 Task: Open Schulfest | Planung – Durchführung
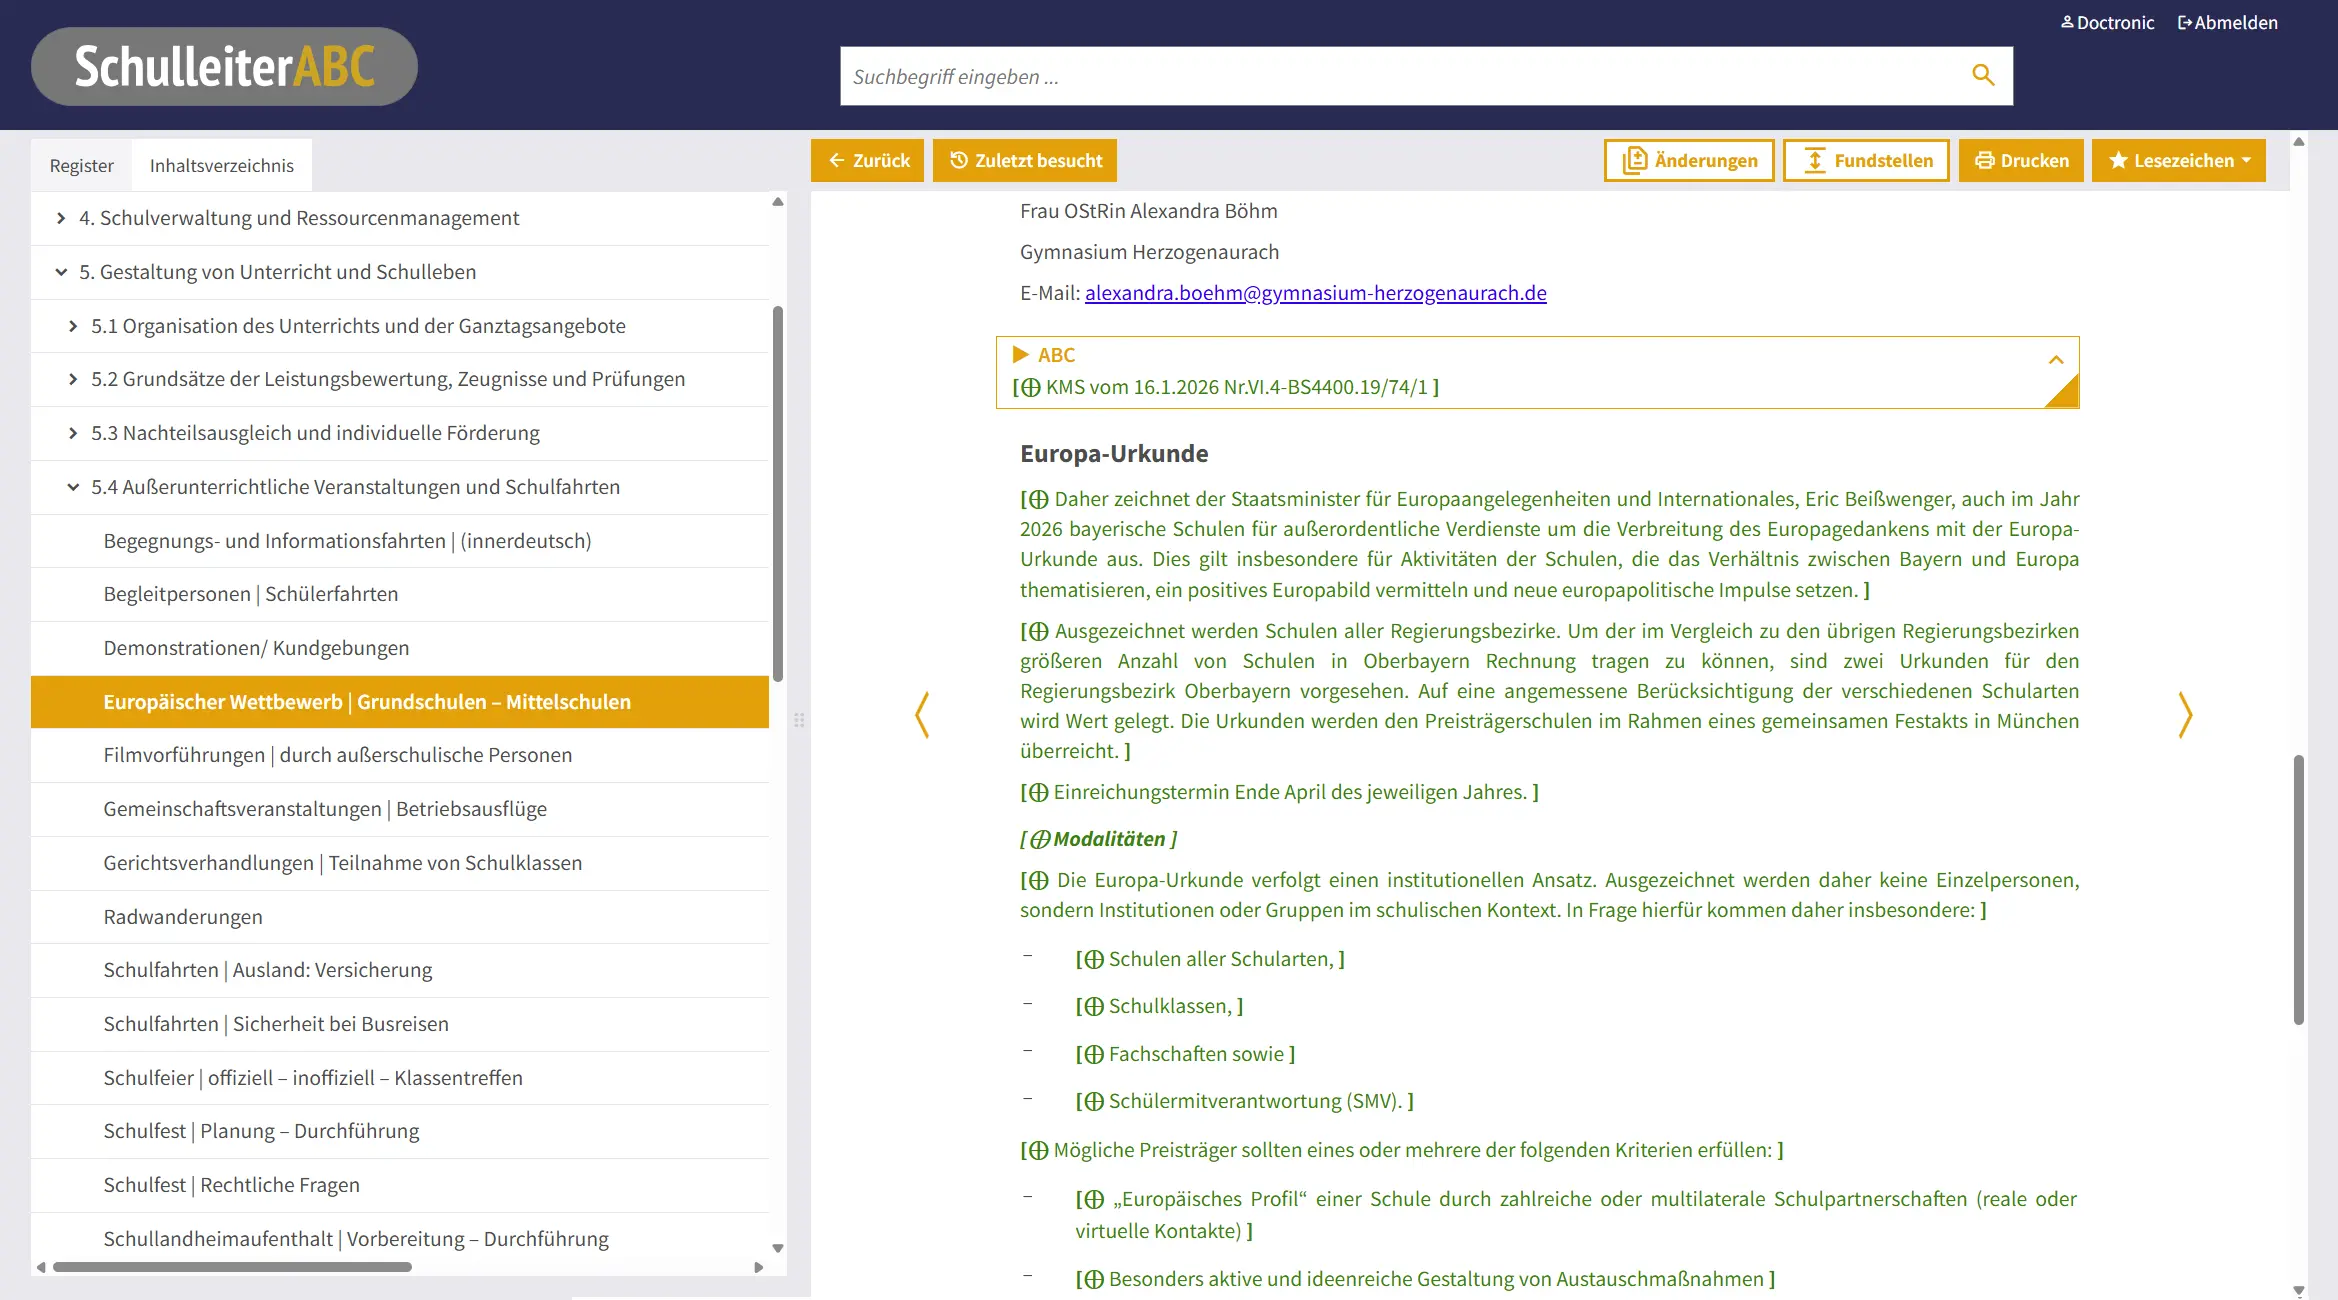click(x=400, y=1131)
